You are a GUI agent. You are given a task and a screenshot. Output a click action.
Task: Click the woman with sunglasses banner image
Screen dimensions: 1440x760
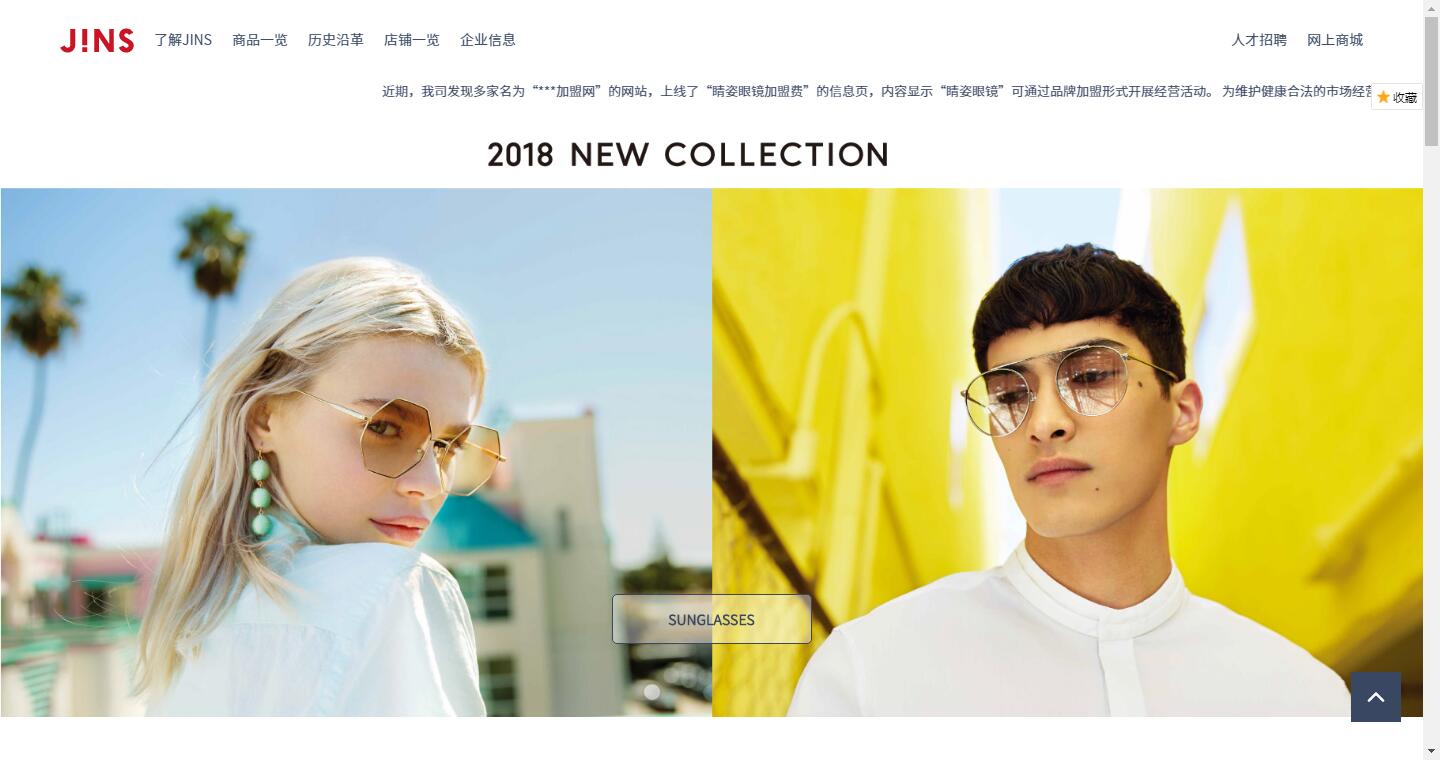tap(356, 452)
